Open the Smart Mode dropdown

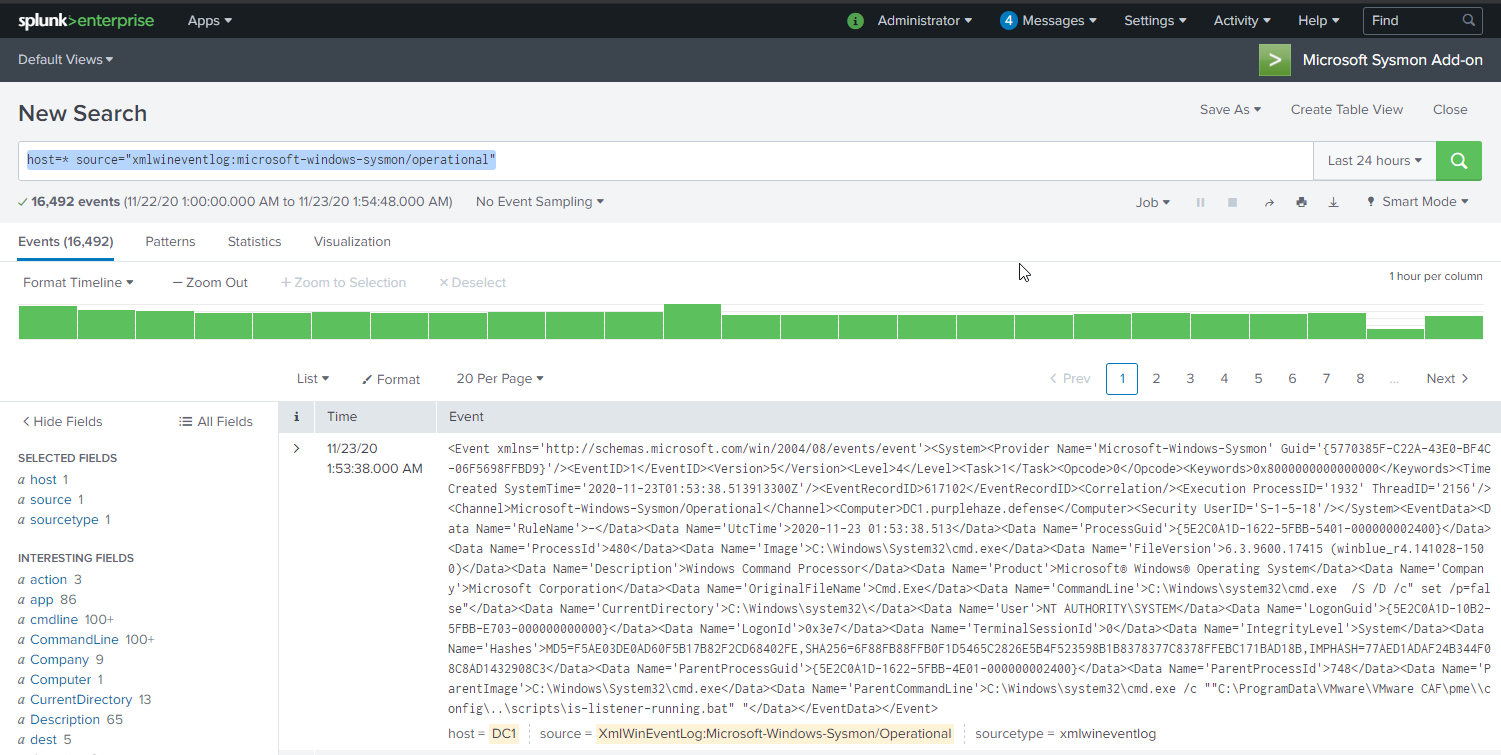[1417, 202]
